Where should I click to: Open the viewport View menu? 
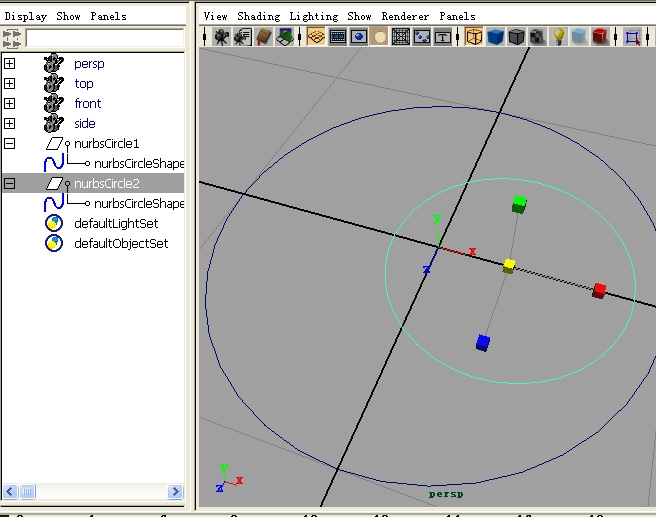(215, 16)
